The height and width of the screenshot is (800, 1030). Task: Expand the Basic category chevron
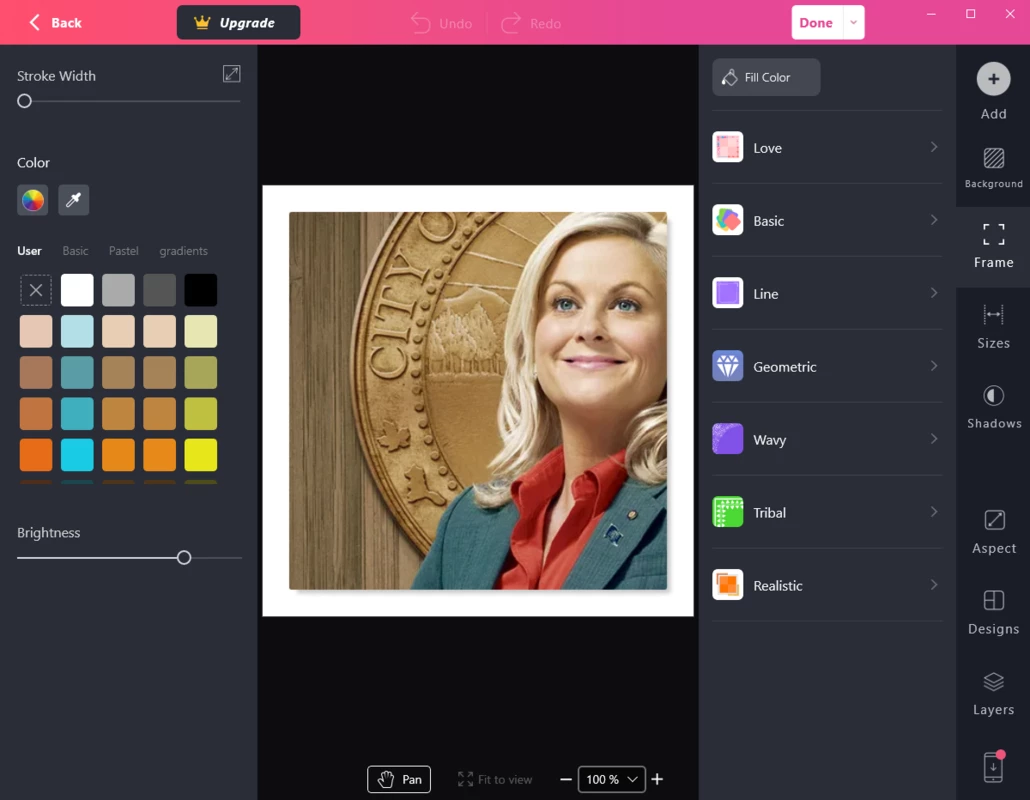(933, 220)
